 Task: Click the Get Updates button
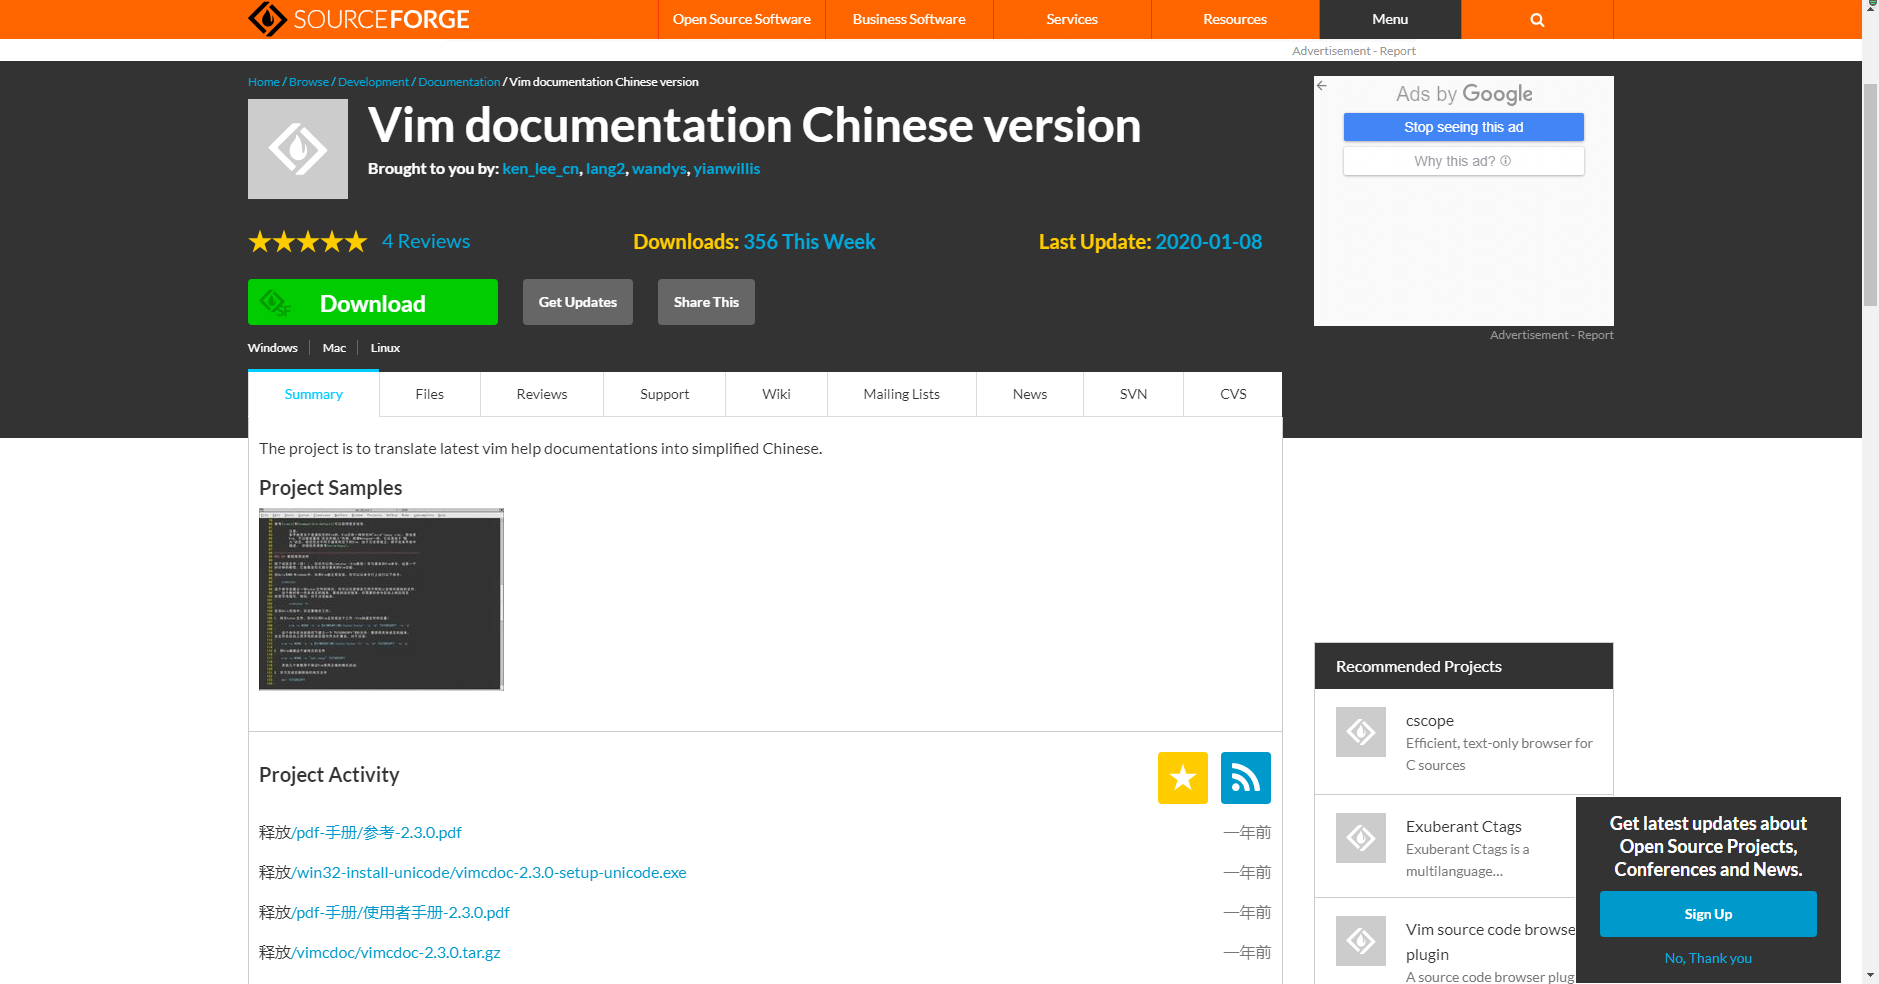pyautogui.click(x=578, y=302)
